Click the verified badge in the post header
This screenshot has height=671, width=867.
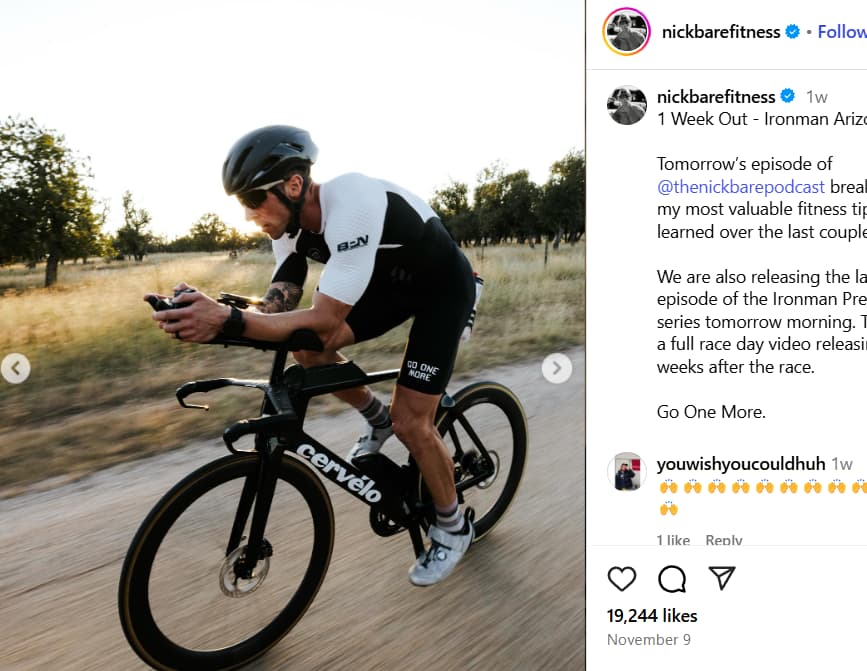pyautogui.click(x=793, y=32)
